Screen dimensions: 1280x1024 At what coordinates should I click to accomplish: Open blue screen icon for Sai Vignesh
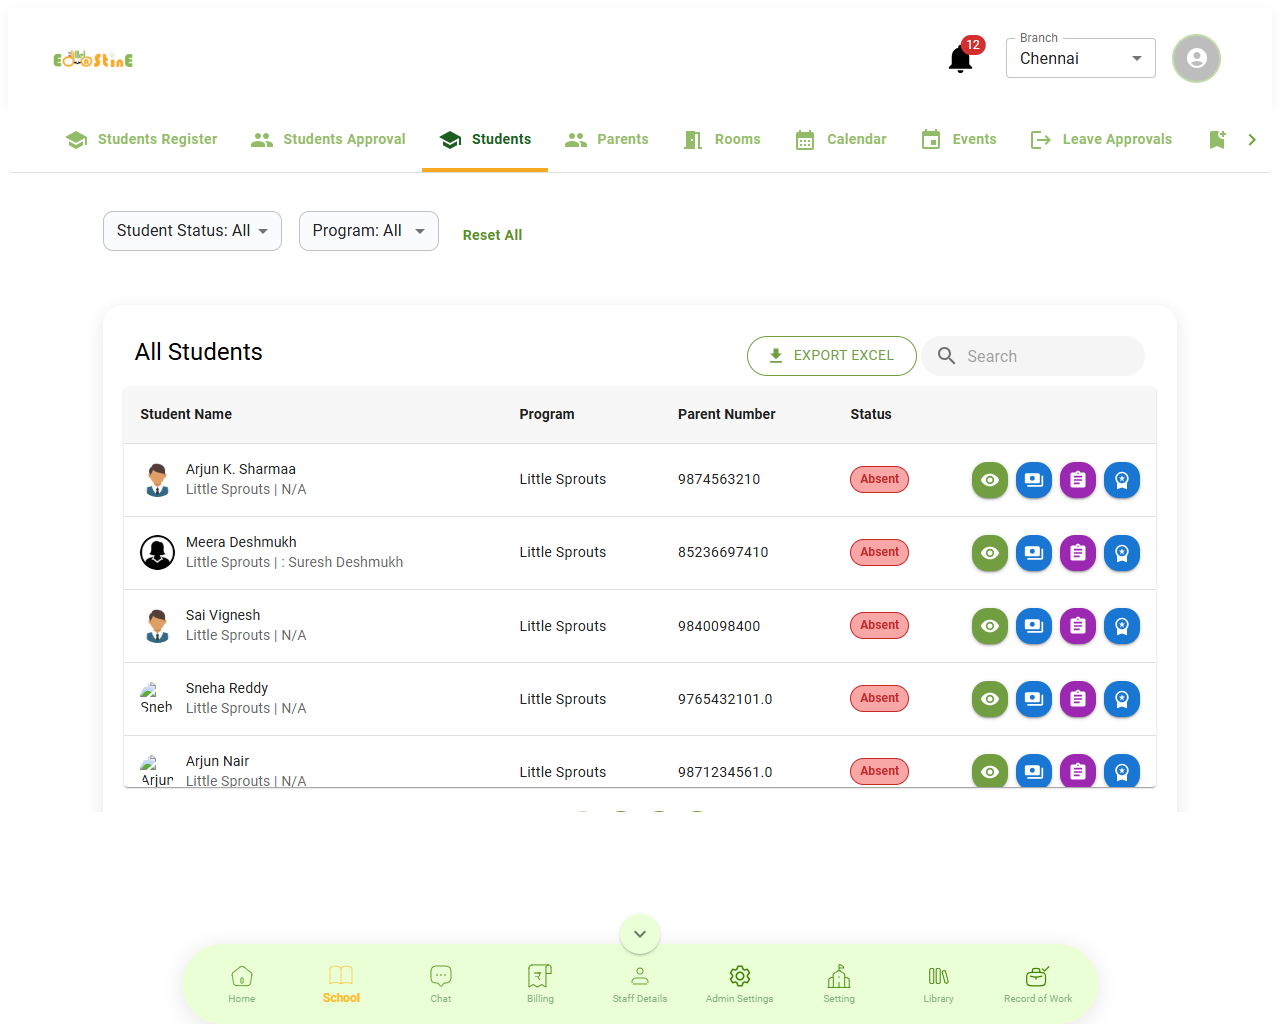[x=1034, y=626]
